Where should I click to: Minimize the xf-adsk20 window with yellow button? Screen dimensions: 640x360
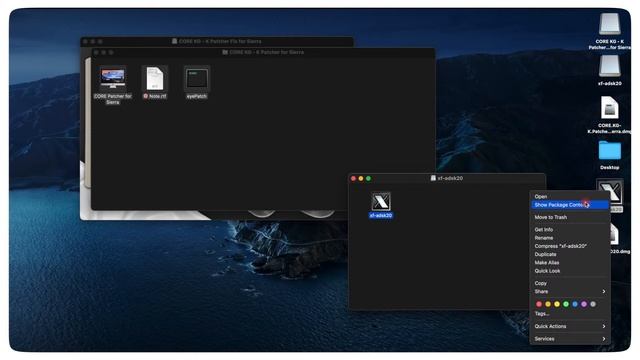(x=361, y=178)
